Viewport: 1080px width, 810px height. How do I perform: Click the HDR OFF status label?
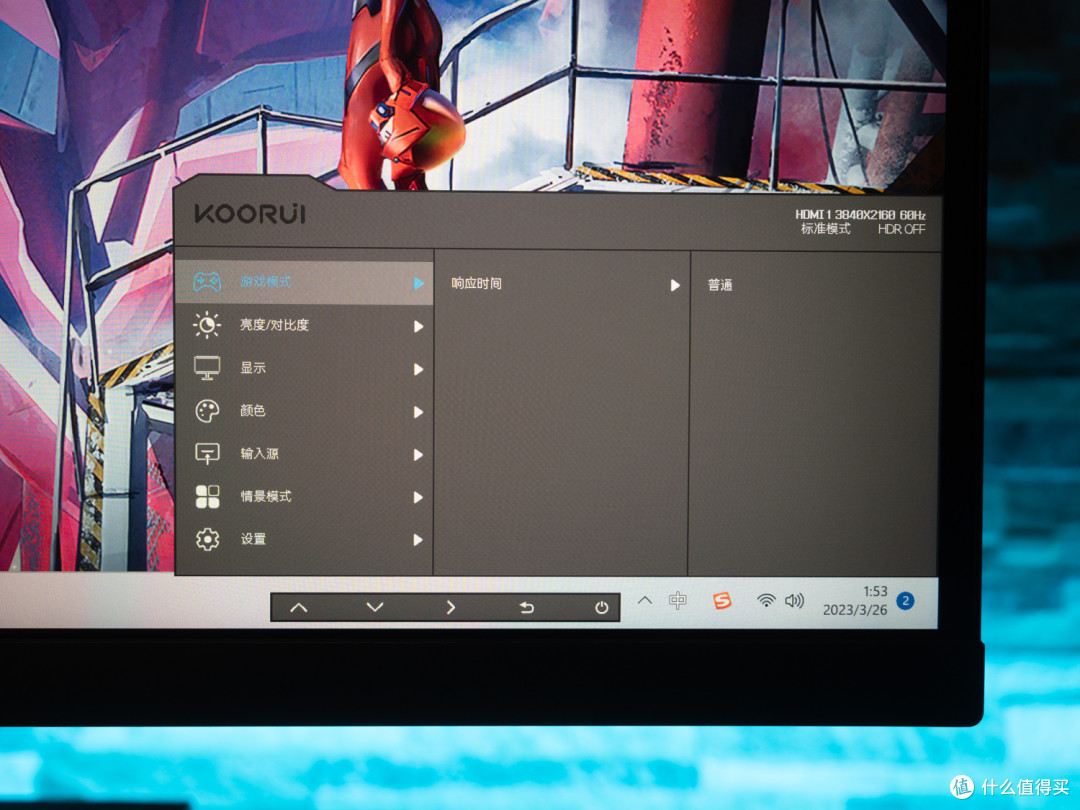(902, 229)
